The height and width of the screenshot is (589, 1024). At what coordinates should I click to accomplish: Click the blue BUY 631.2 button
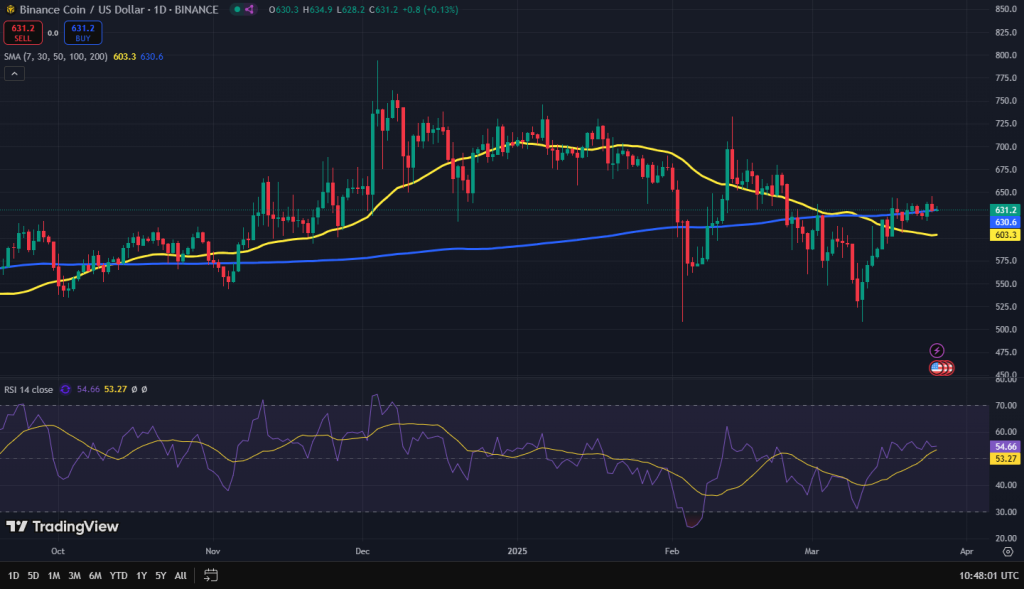click(x=83, y=33)
